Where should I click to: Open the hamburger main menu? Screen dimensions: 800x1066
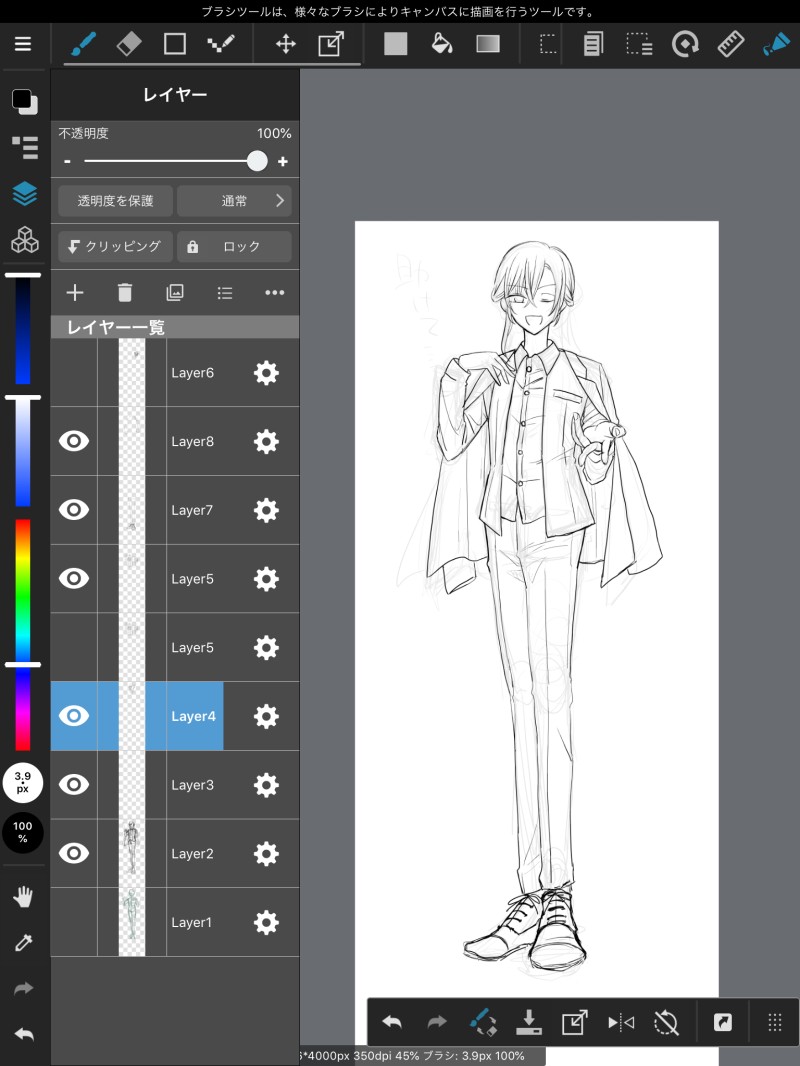pyautogui.click(x=23, y=44)
